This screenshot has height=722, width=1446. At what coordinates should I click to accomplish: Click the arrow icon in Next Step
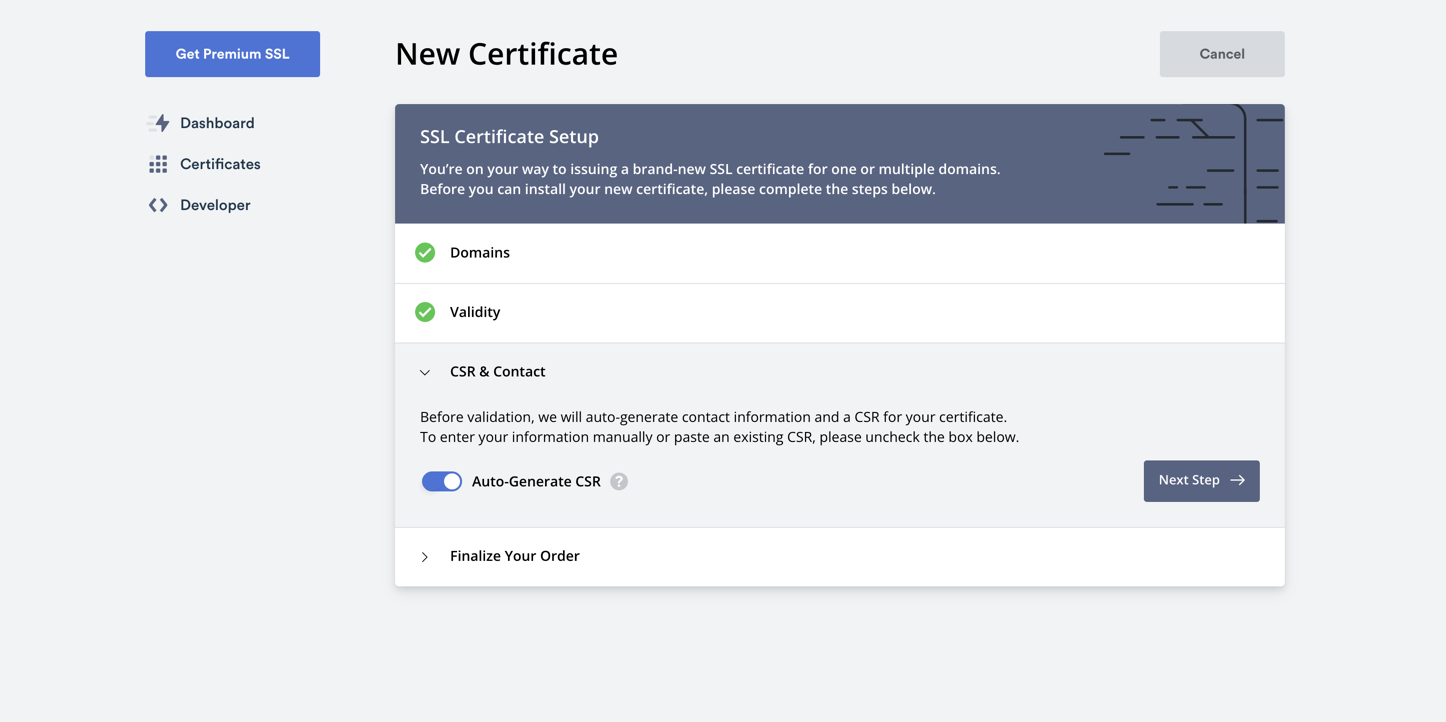[1238, 481]
